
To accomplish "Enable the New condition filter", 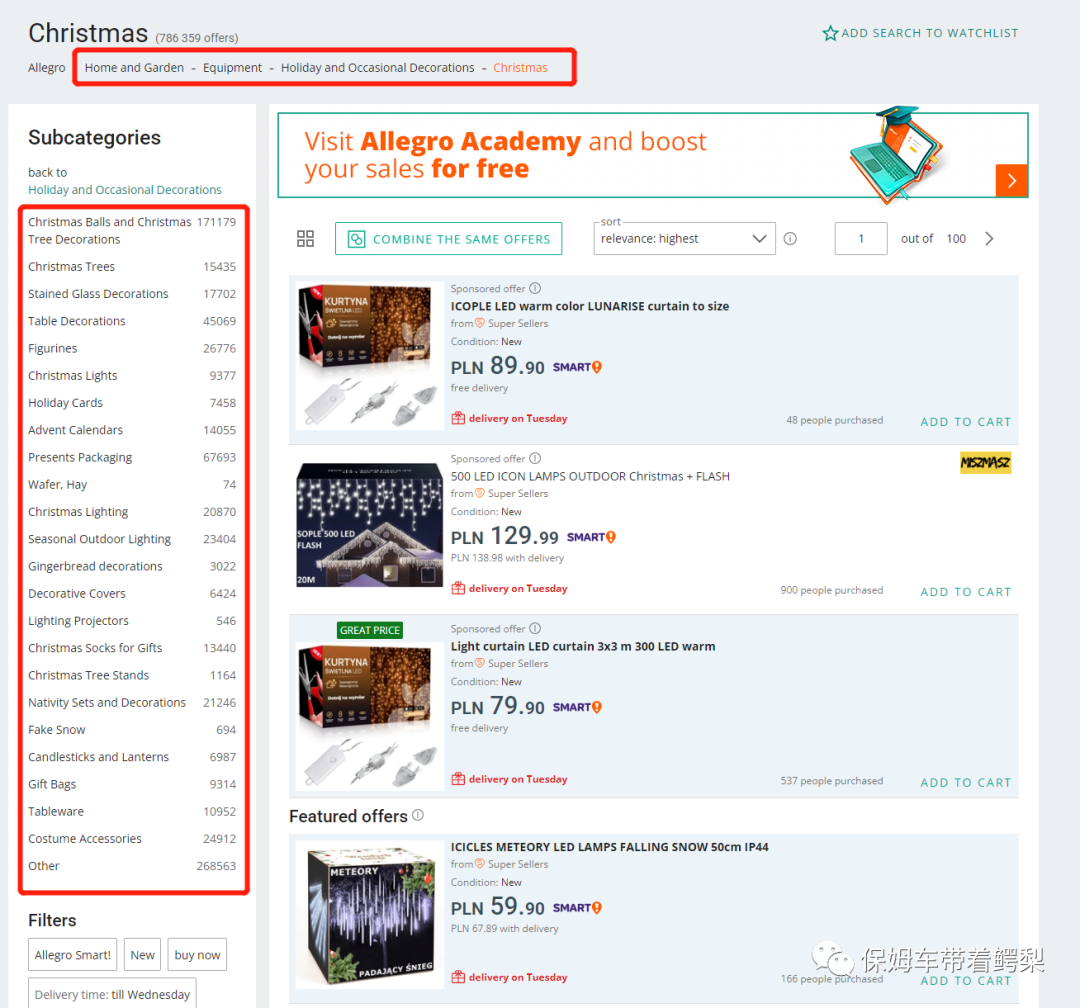I will [x=143, y=955].
